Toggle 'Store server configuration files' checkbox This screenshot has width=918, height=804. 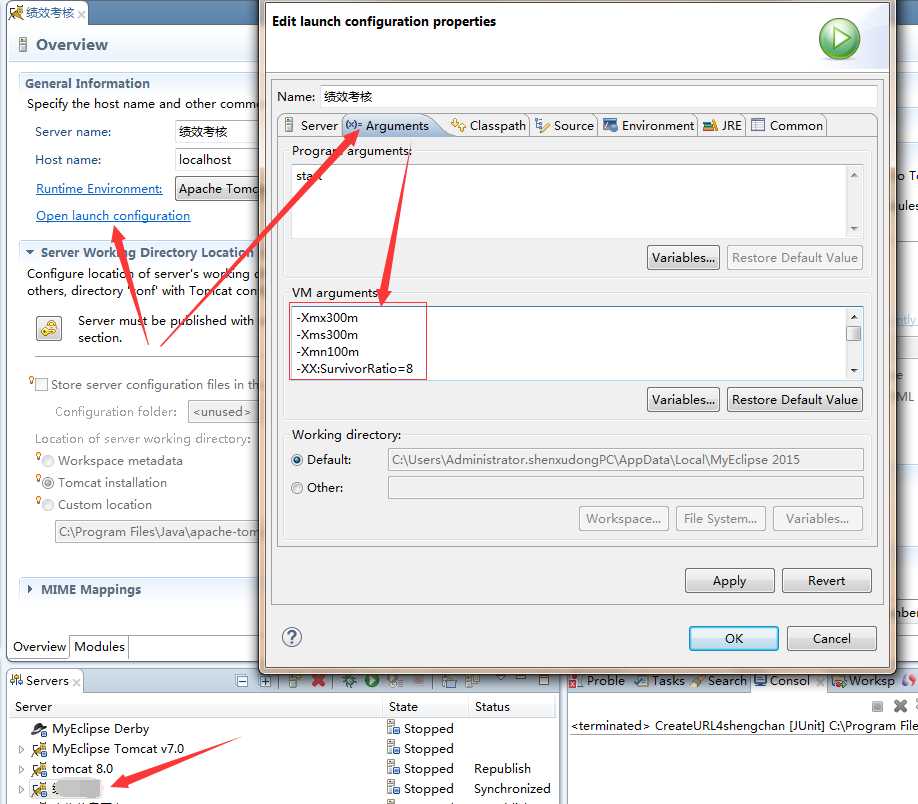pyautogui.click(x=42, y=385)
